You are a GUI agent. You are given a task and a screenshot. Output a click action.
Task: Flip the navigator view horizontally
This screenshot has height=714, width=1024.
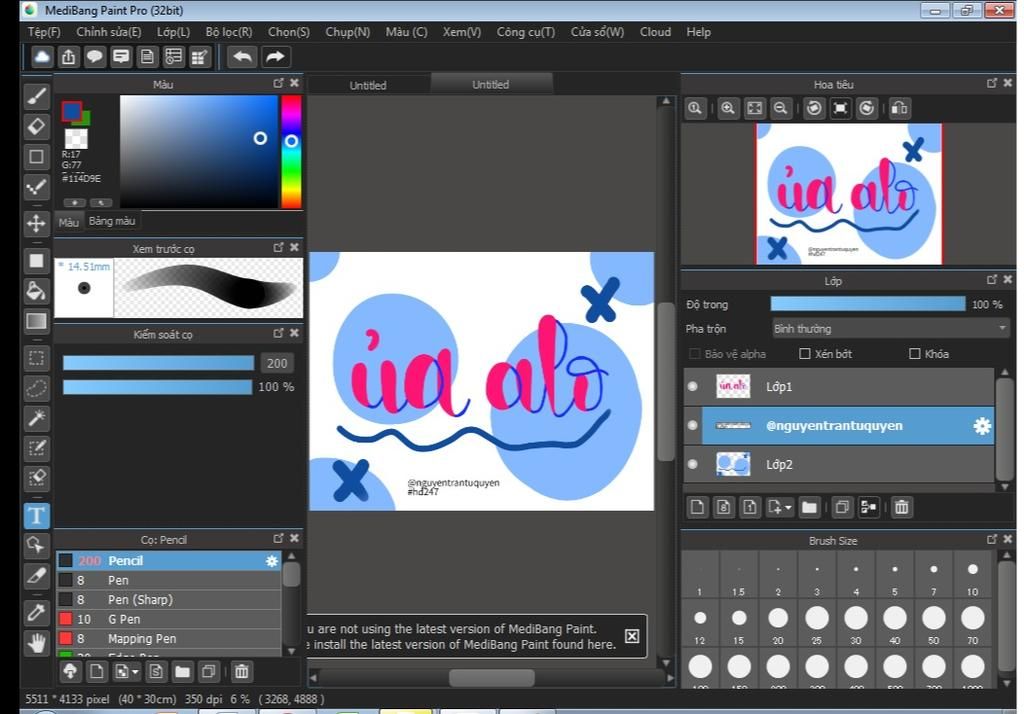pyautogui.click(x=899, y=108)
